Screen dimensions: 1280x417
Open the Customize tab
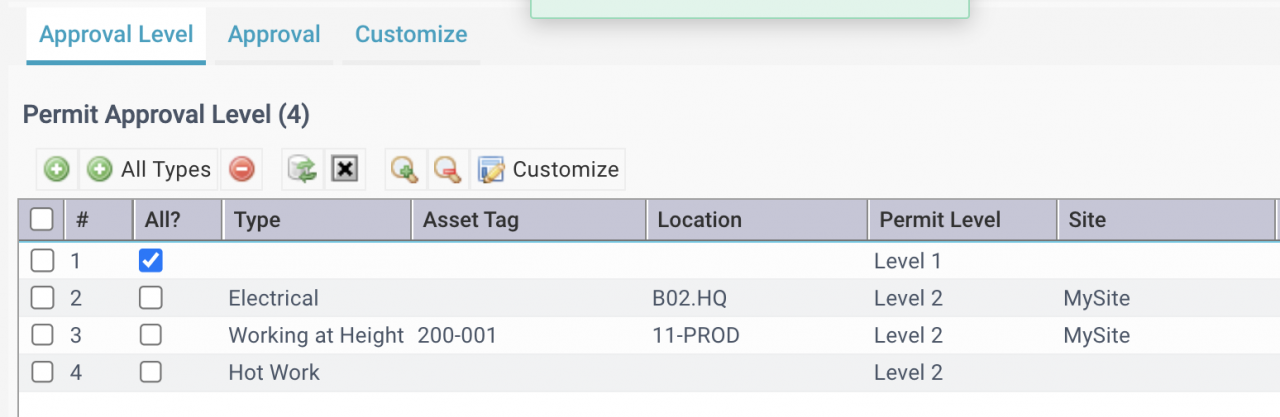click(411, 35)
